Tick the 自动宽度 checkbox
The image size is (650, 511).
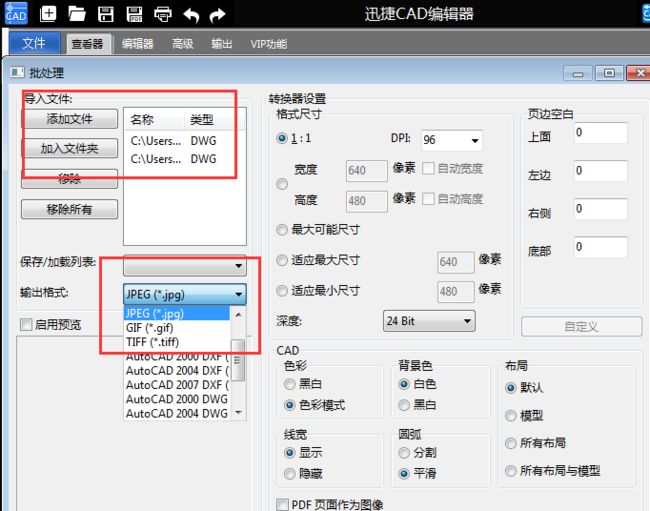tap(428, 169)
